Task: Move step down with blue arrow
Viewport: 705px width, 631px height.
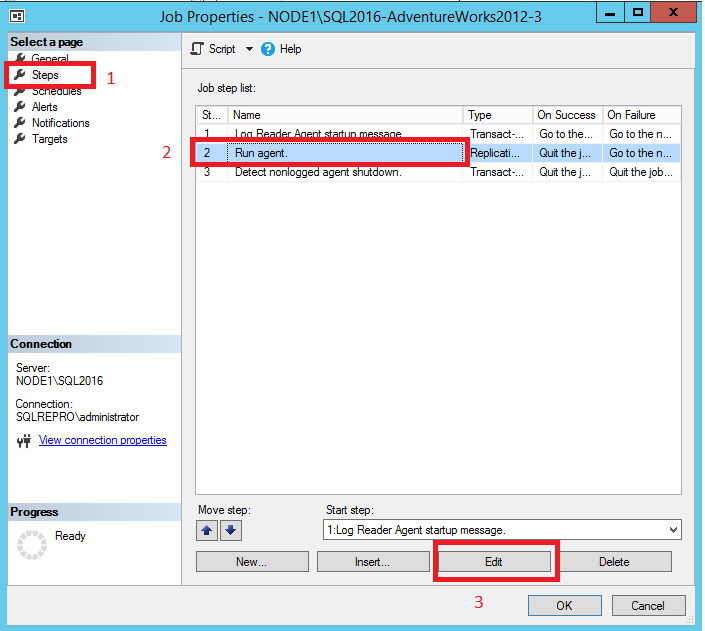Action: (x=231, y=530)
